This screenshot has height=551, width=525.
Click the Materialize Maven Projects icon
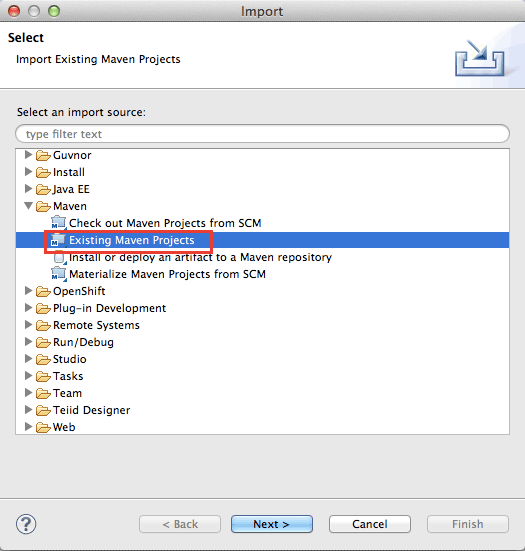pyautogui.click(x=59, y=274)
